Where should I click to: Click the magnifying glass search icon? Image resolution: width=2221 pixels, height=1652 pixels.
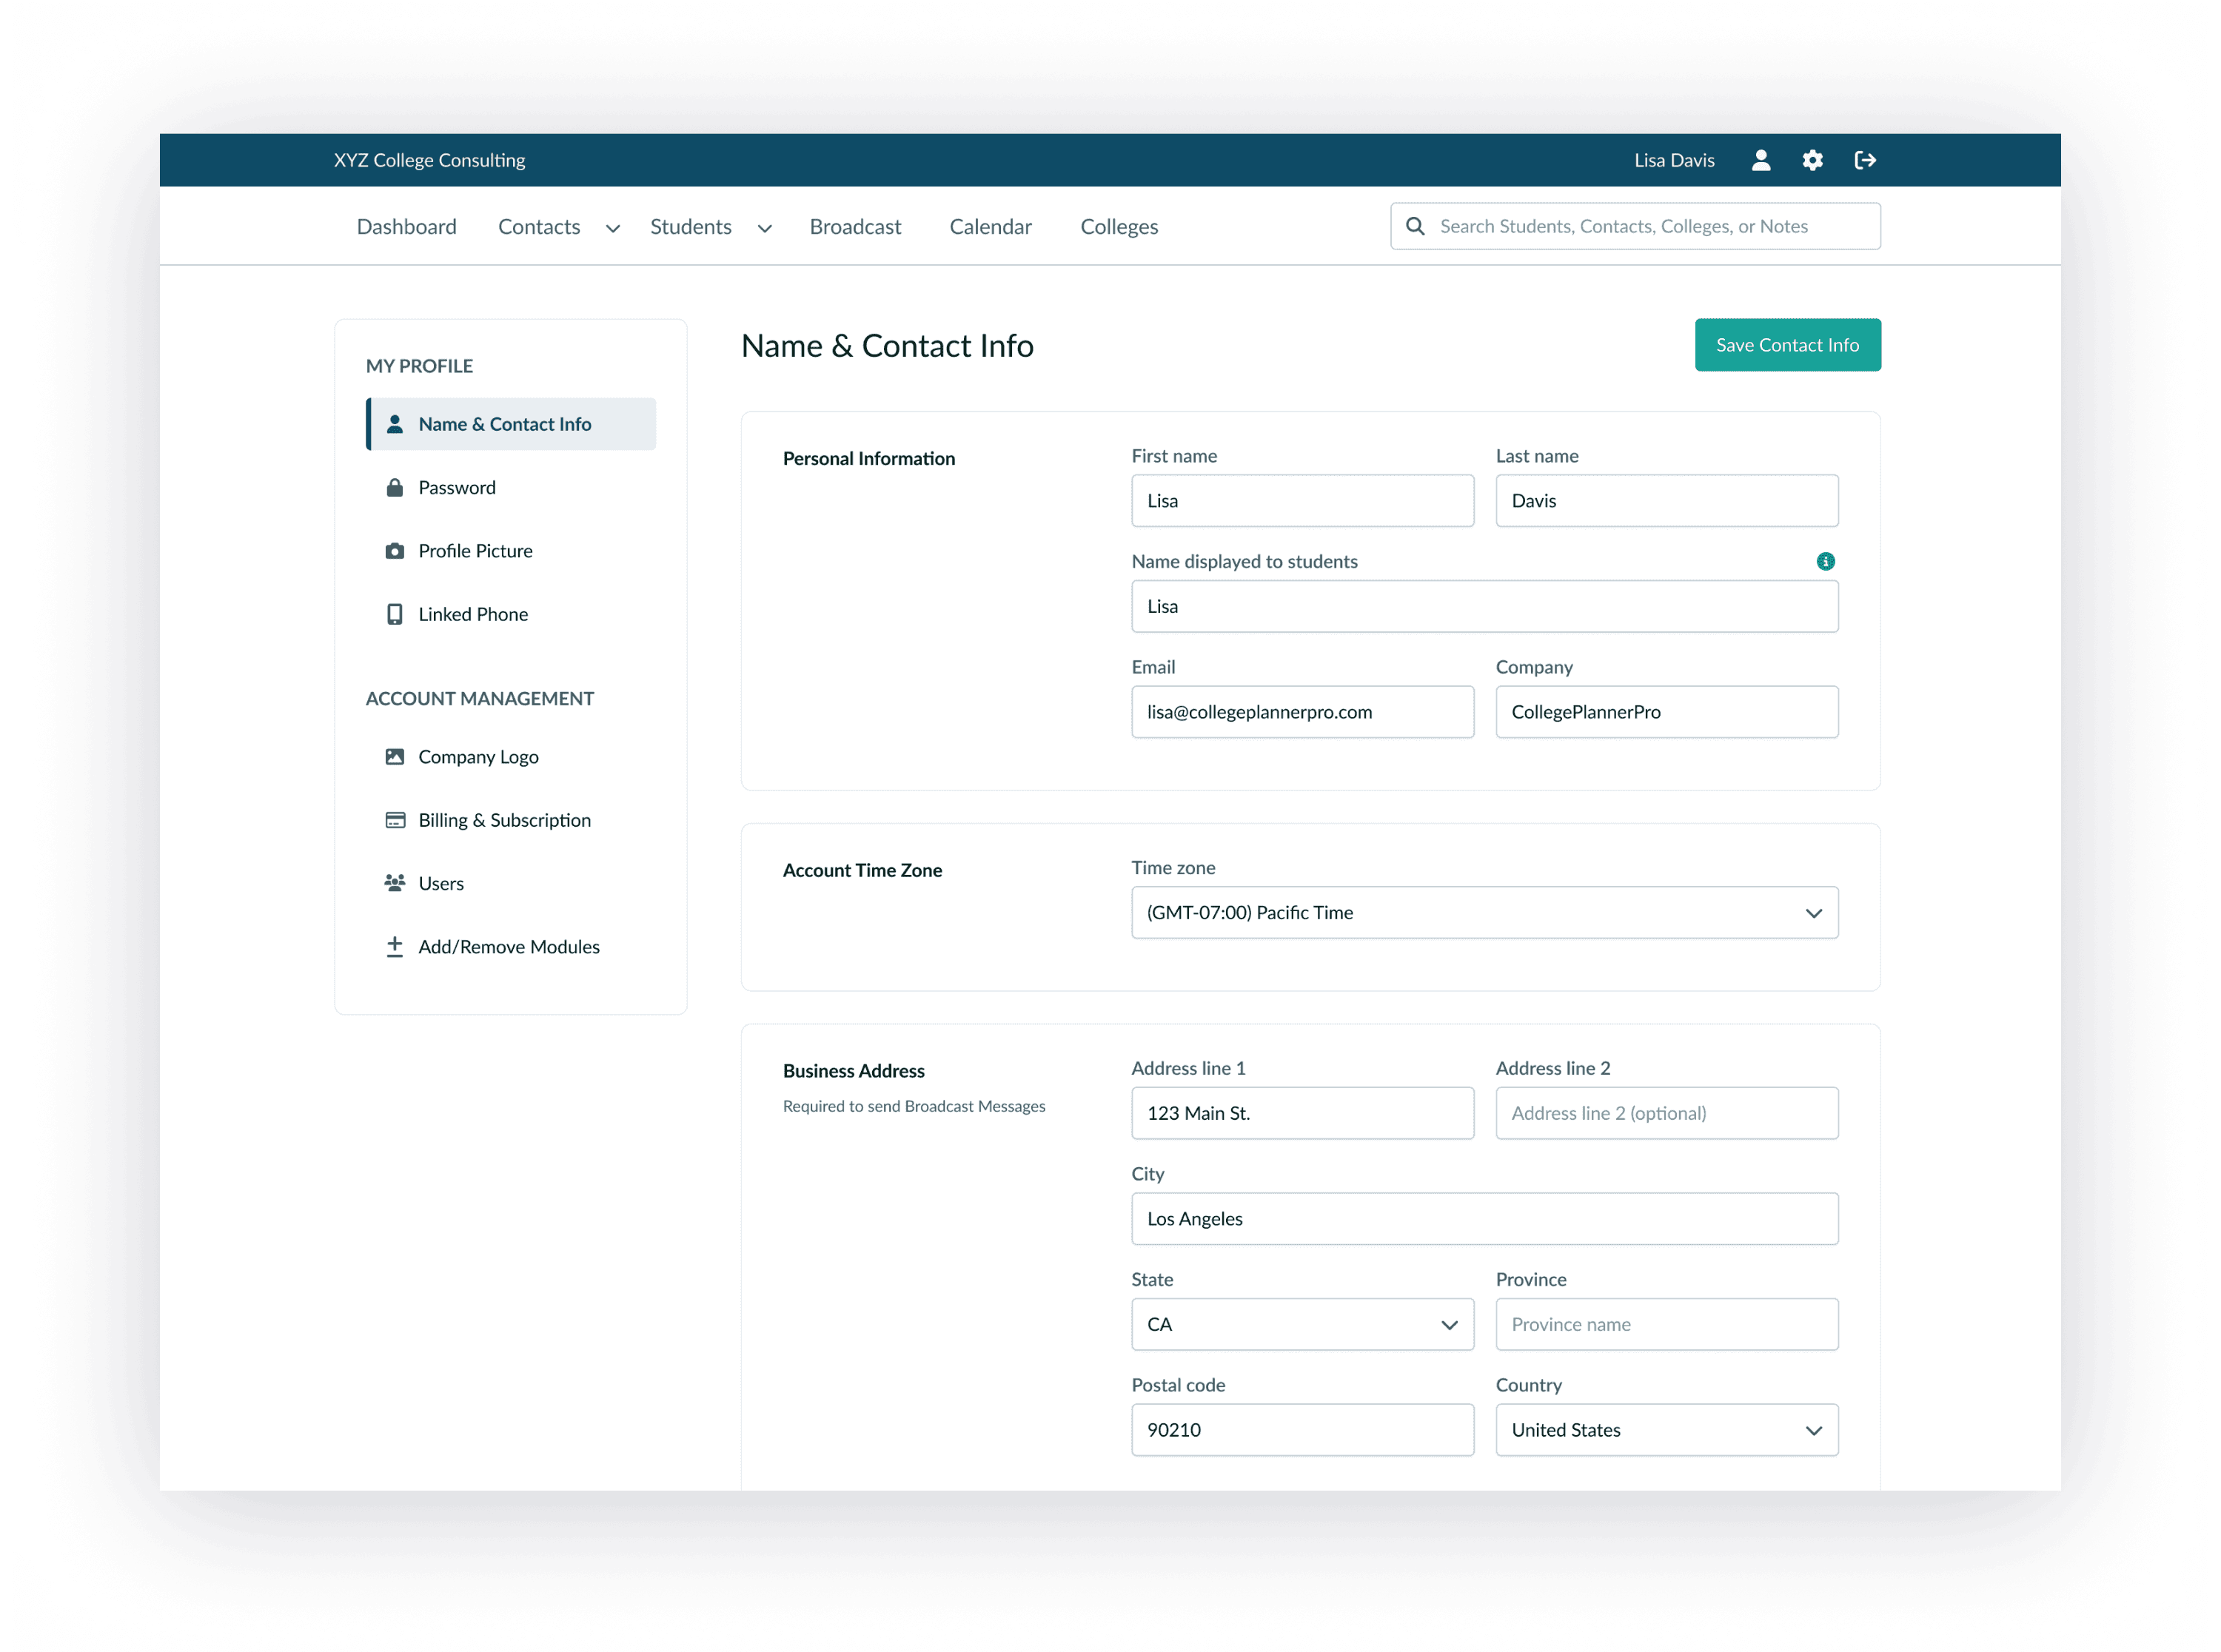1415,226
